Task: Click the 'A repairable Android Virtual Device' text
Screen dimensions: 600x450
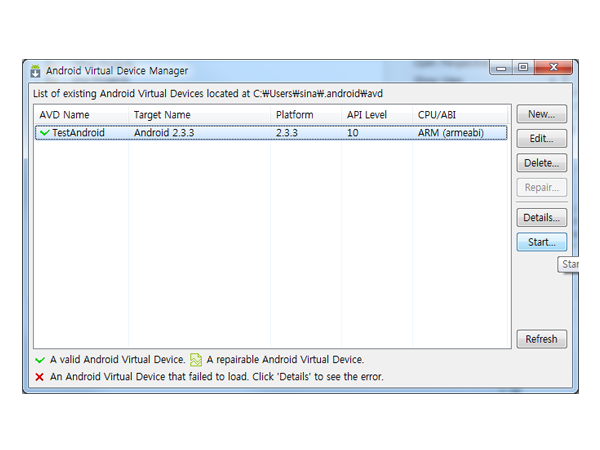Action: (285, 360)
